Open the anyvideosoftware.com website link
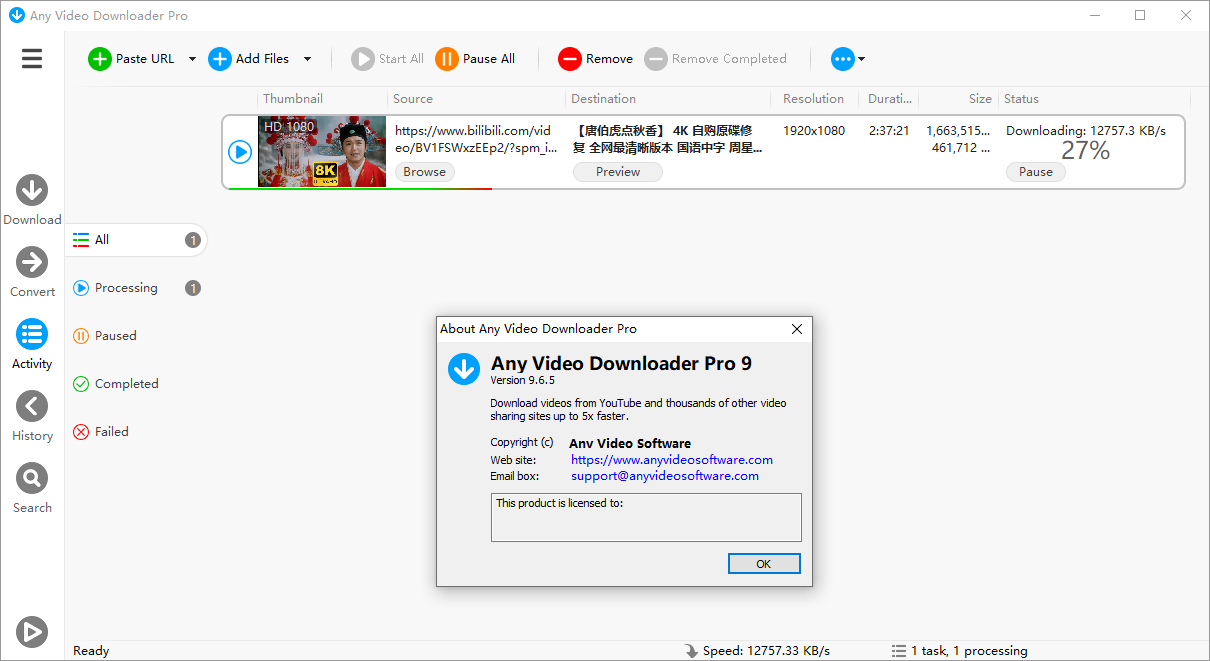Viewport: 1210px width, 661px height. [x=671, y=460]
